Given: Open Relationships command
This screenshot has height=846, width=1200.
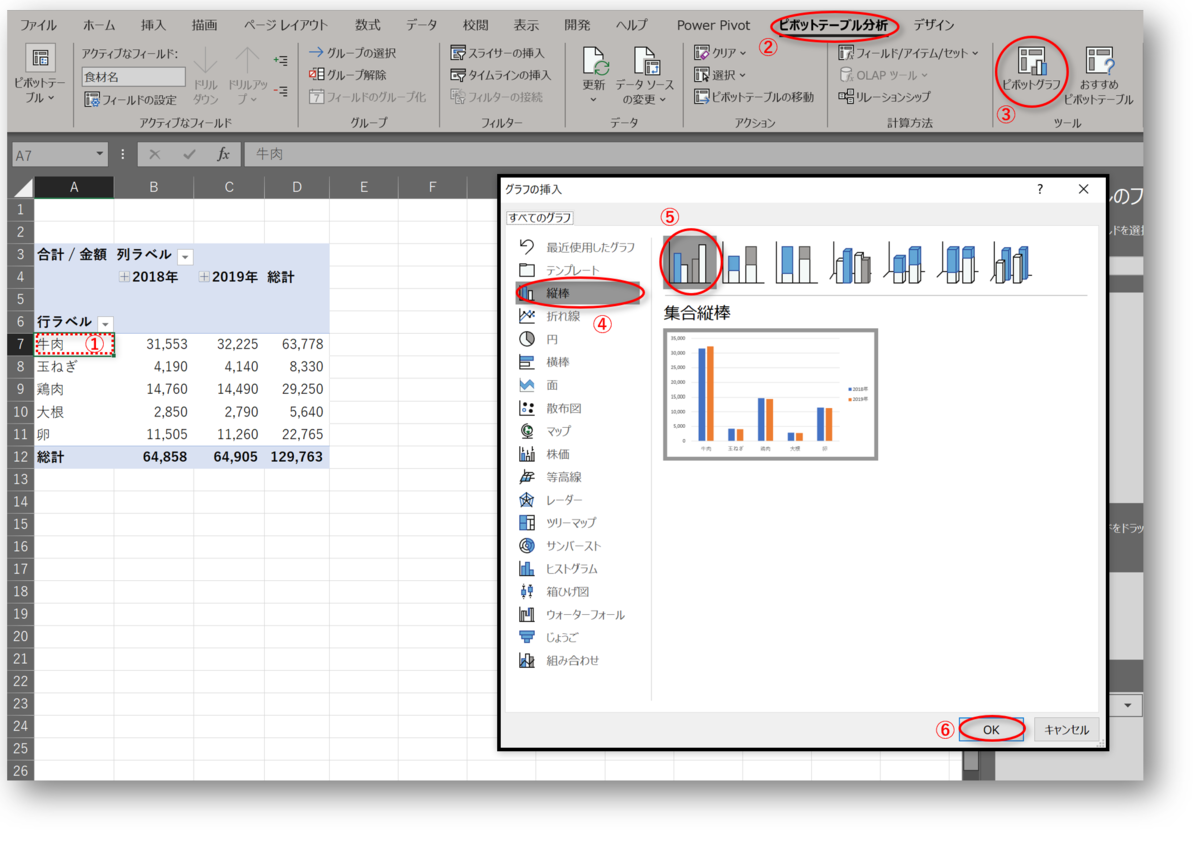Looking at the screenshot, I should pyautogui.click(x=885, y=97).
